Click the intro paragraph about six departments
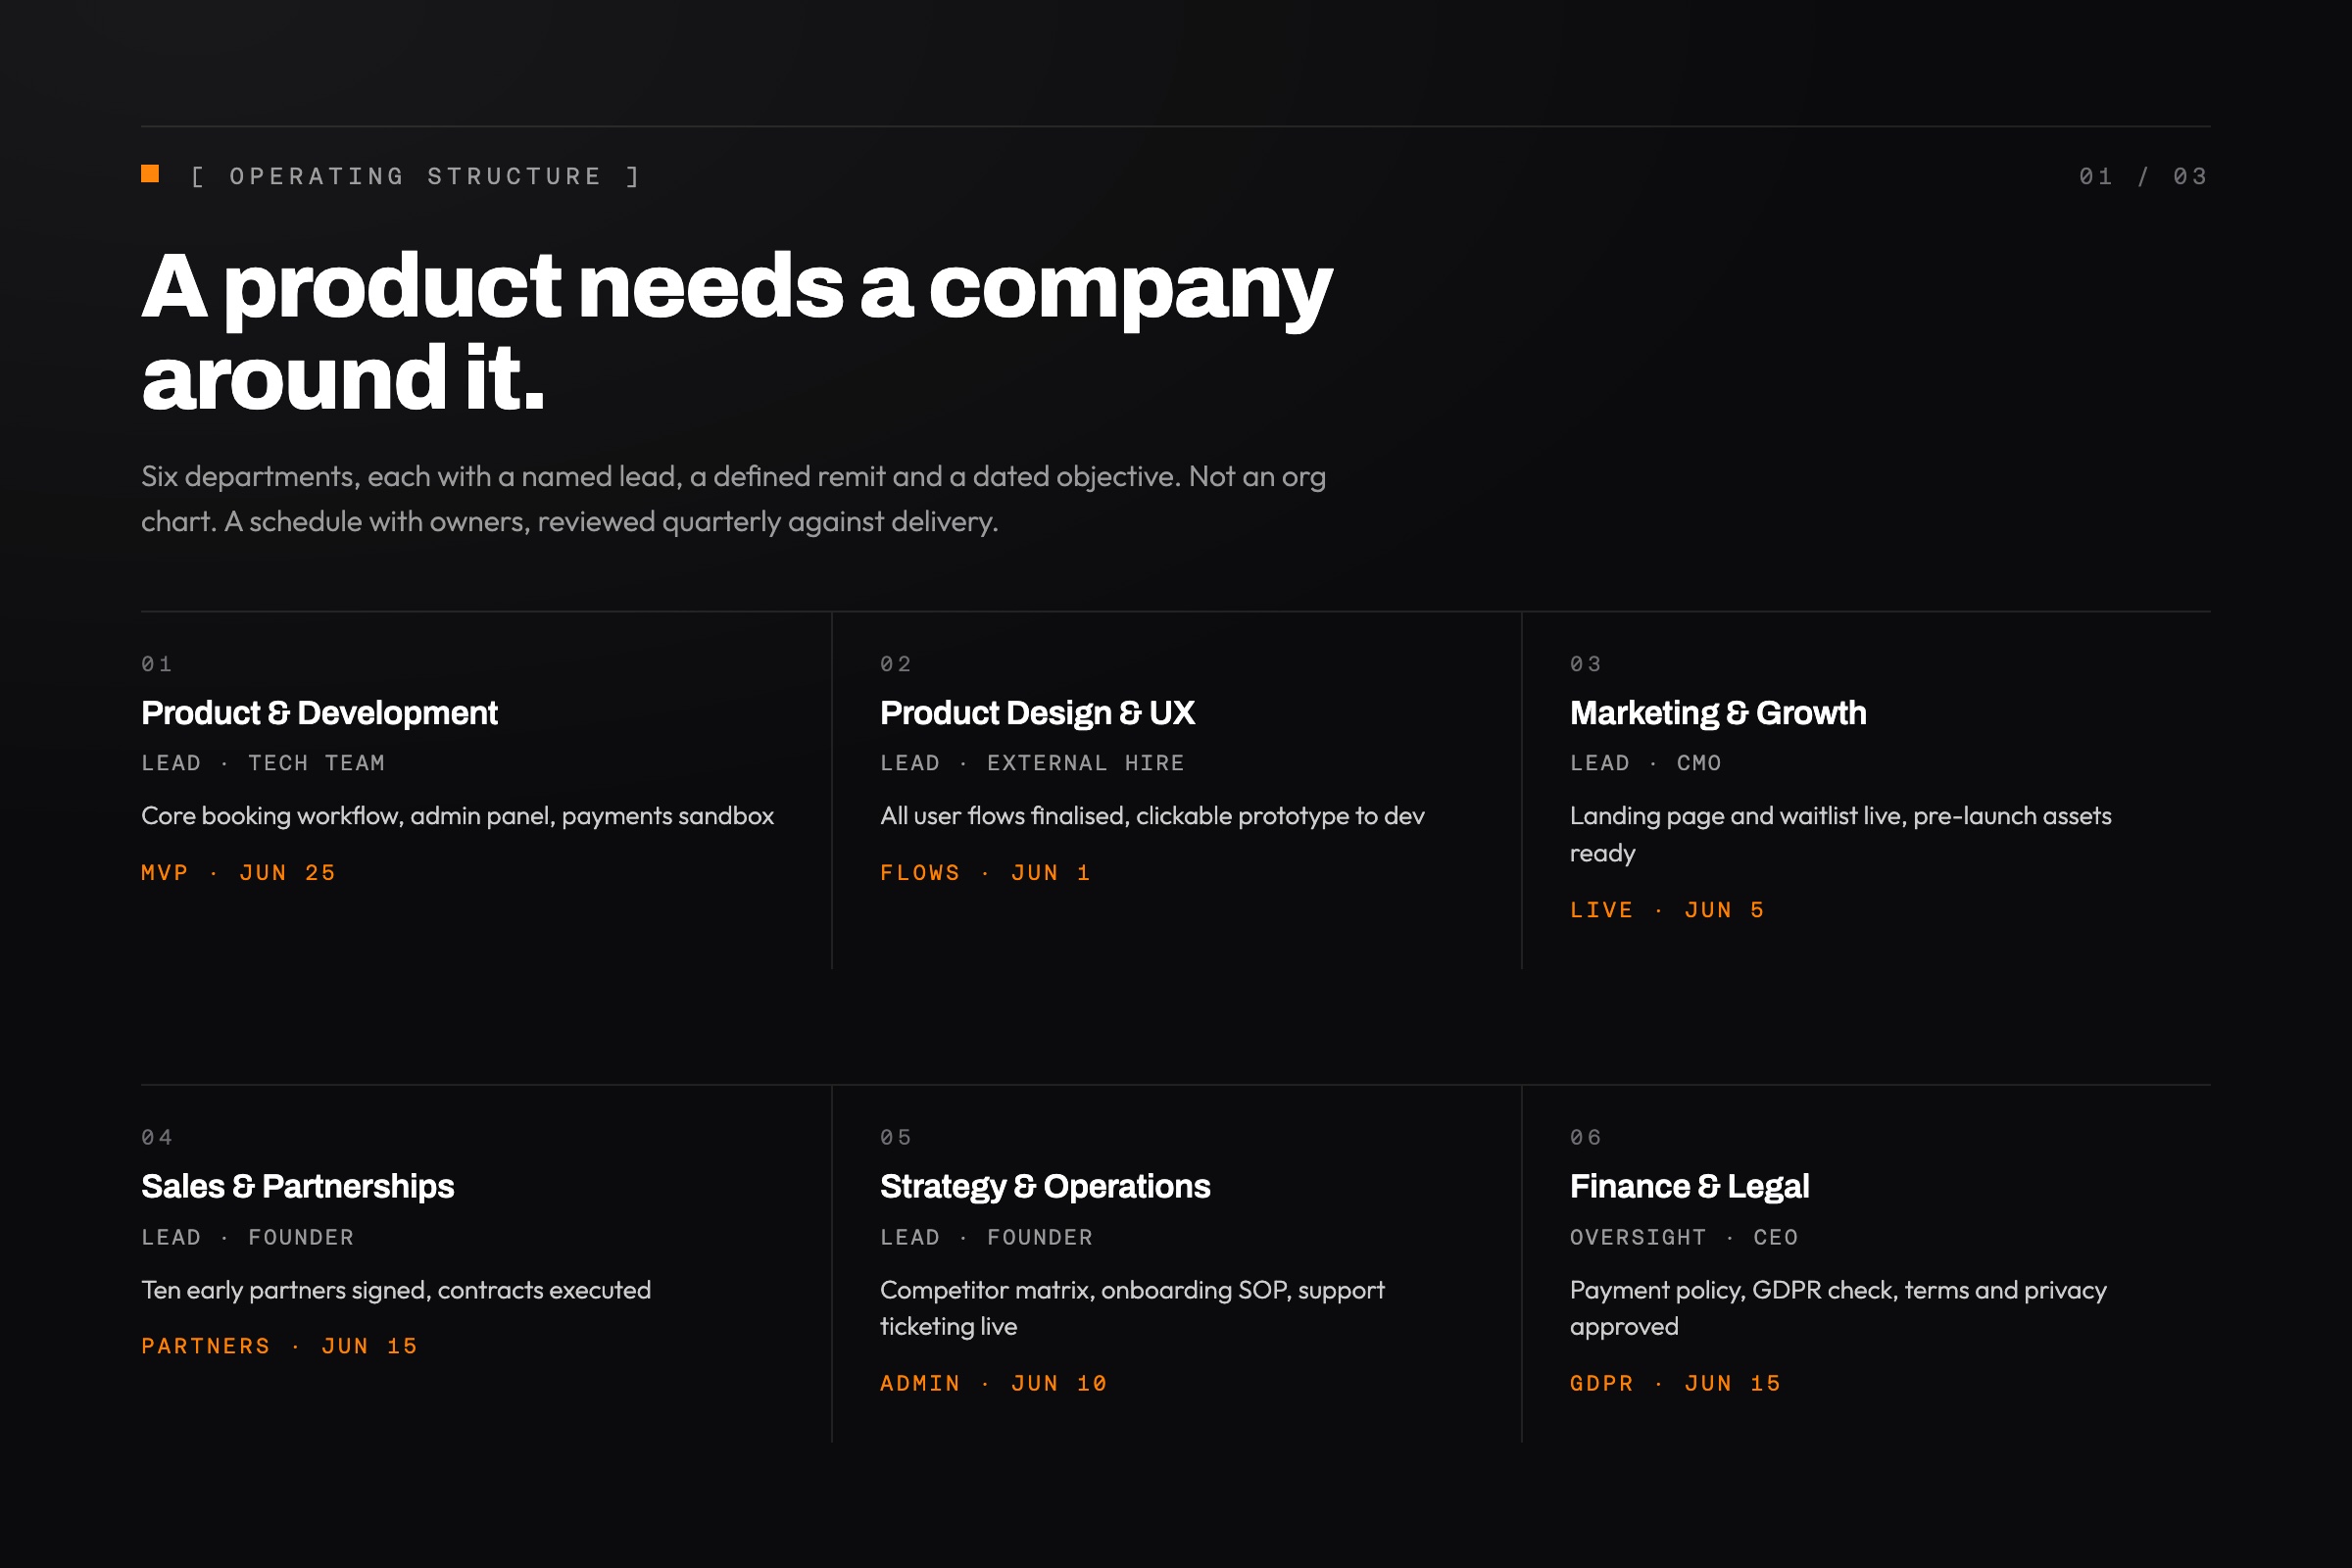Image resolution: width=2352 pixels, height=1568 pixels. [734, 499]
